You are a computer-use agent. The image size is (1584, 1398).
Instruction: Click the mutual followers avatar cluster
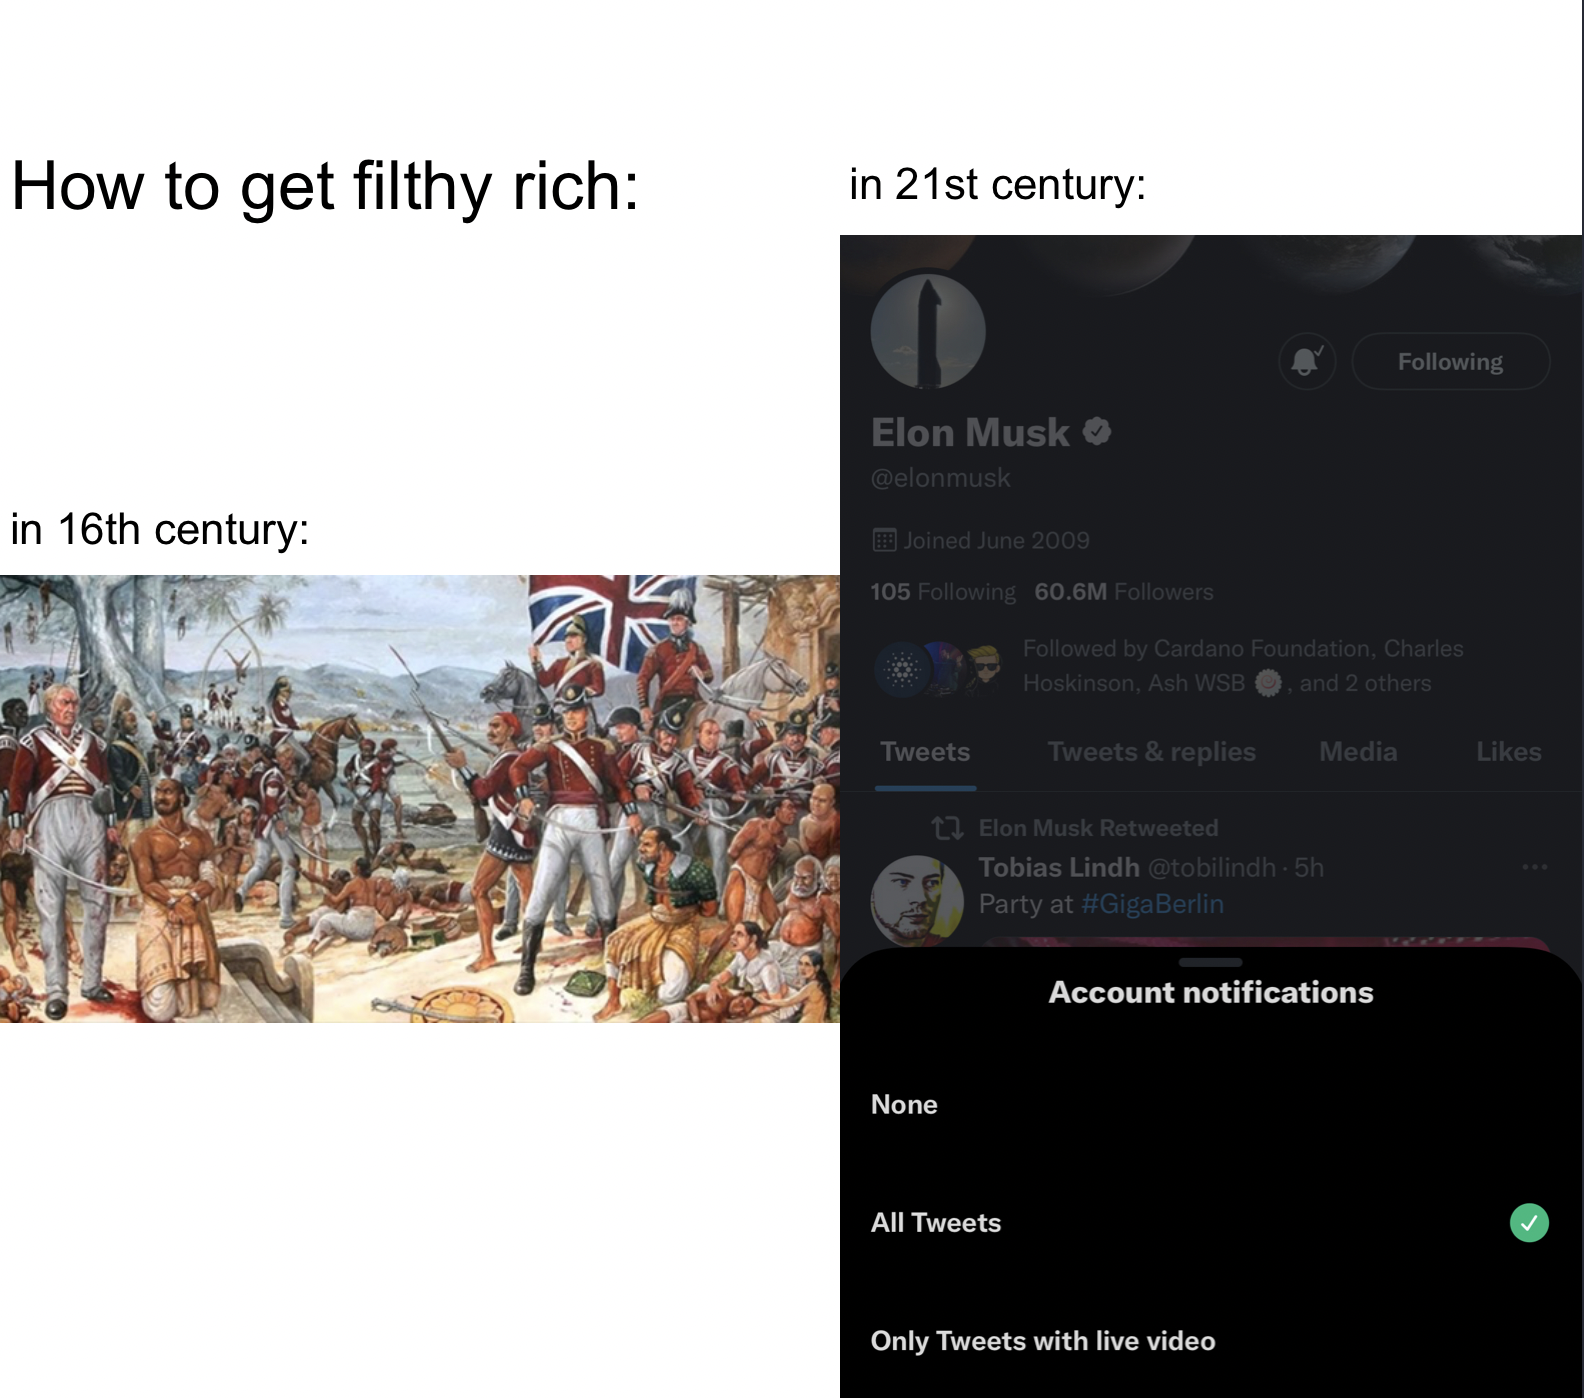(x=938, y=667)
